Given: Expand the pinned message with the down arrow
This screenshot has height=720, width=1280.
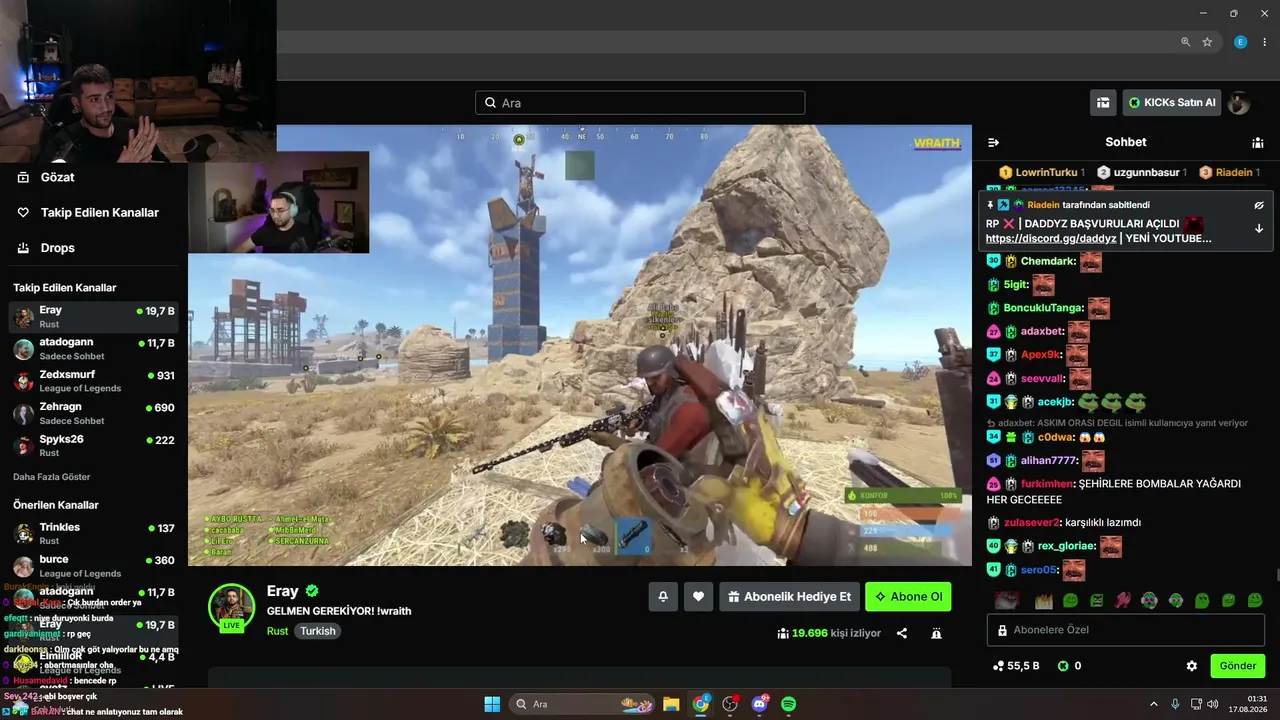Looking at the screenshot, I should click(1259, 229).
